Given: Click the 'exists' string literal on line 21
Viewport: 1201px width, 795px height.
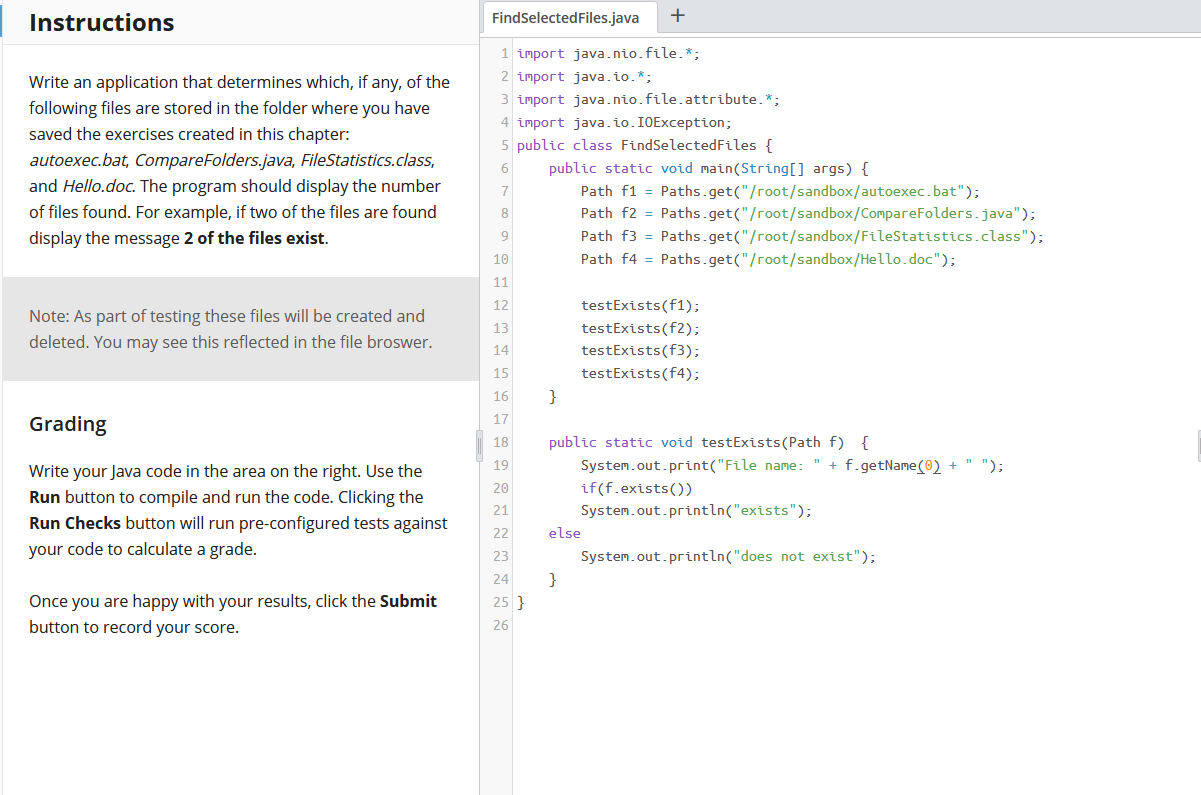Looking at the screenshot, I should pyautogui.click(x=764, y=510).
